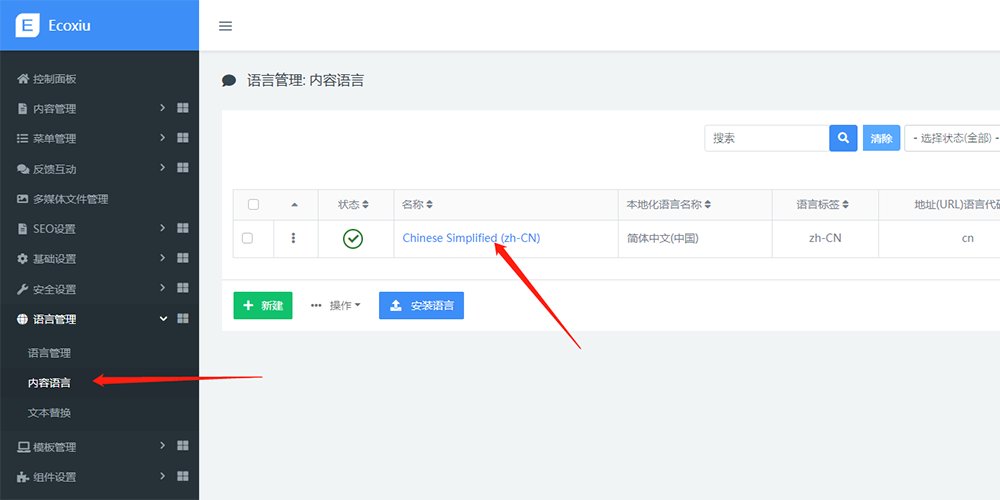
Task: Click the grid icon beside 内容管理
Action: click(183, 108)
